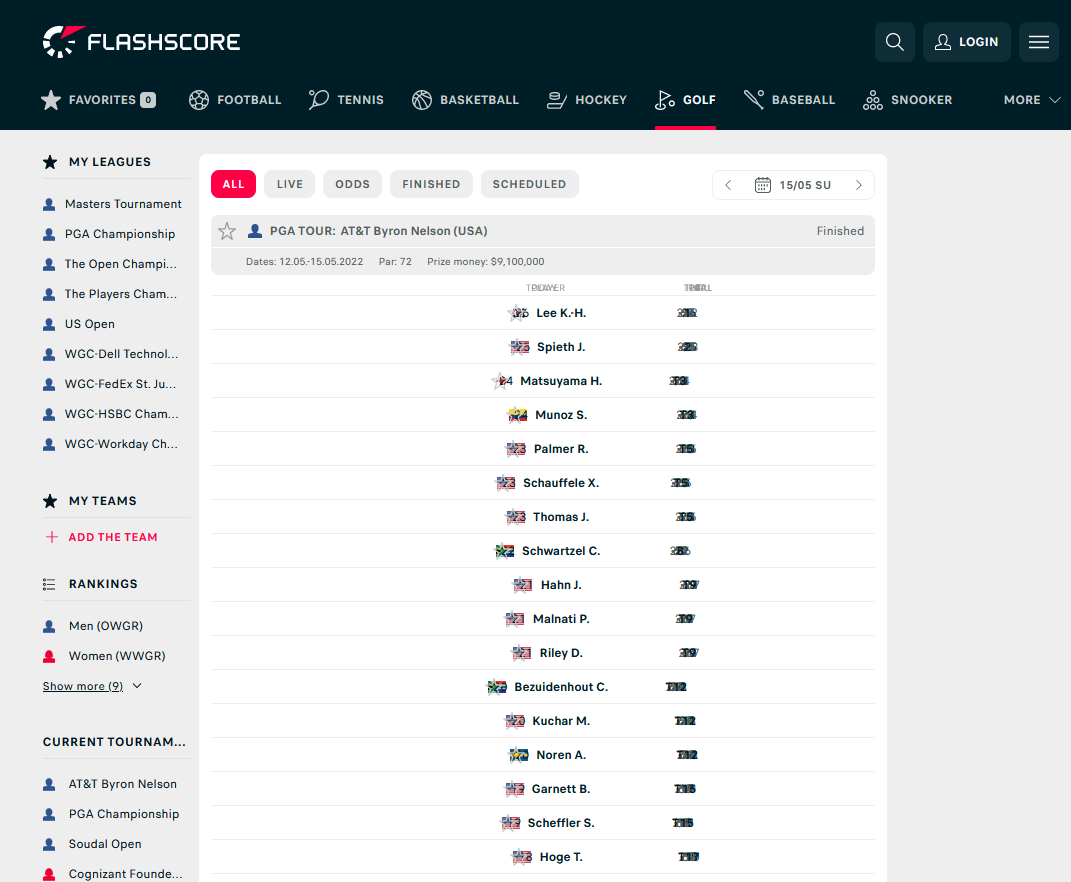Image resolution: width=1071 pixels, height=882 pixels.
Task: Select the ODDS filter tab
Action: point(352,184)
